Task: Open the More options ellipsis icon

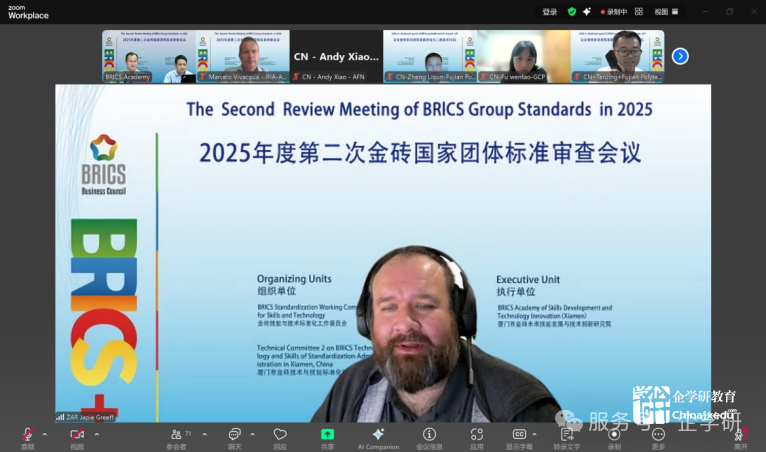Action: (x=659, y=434)
